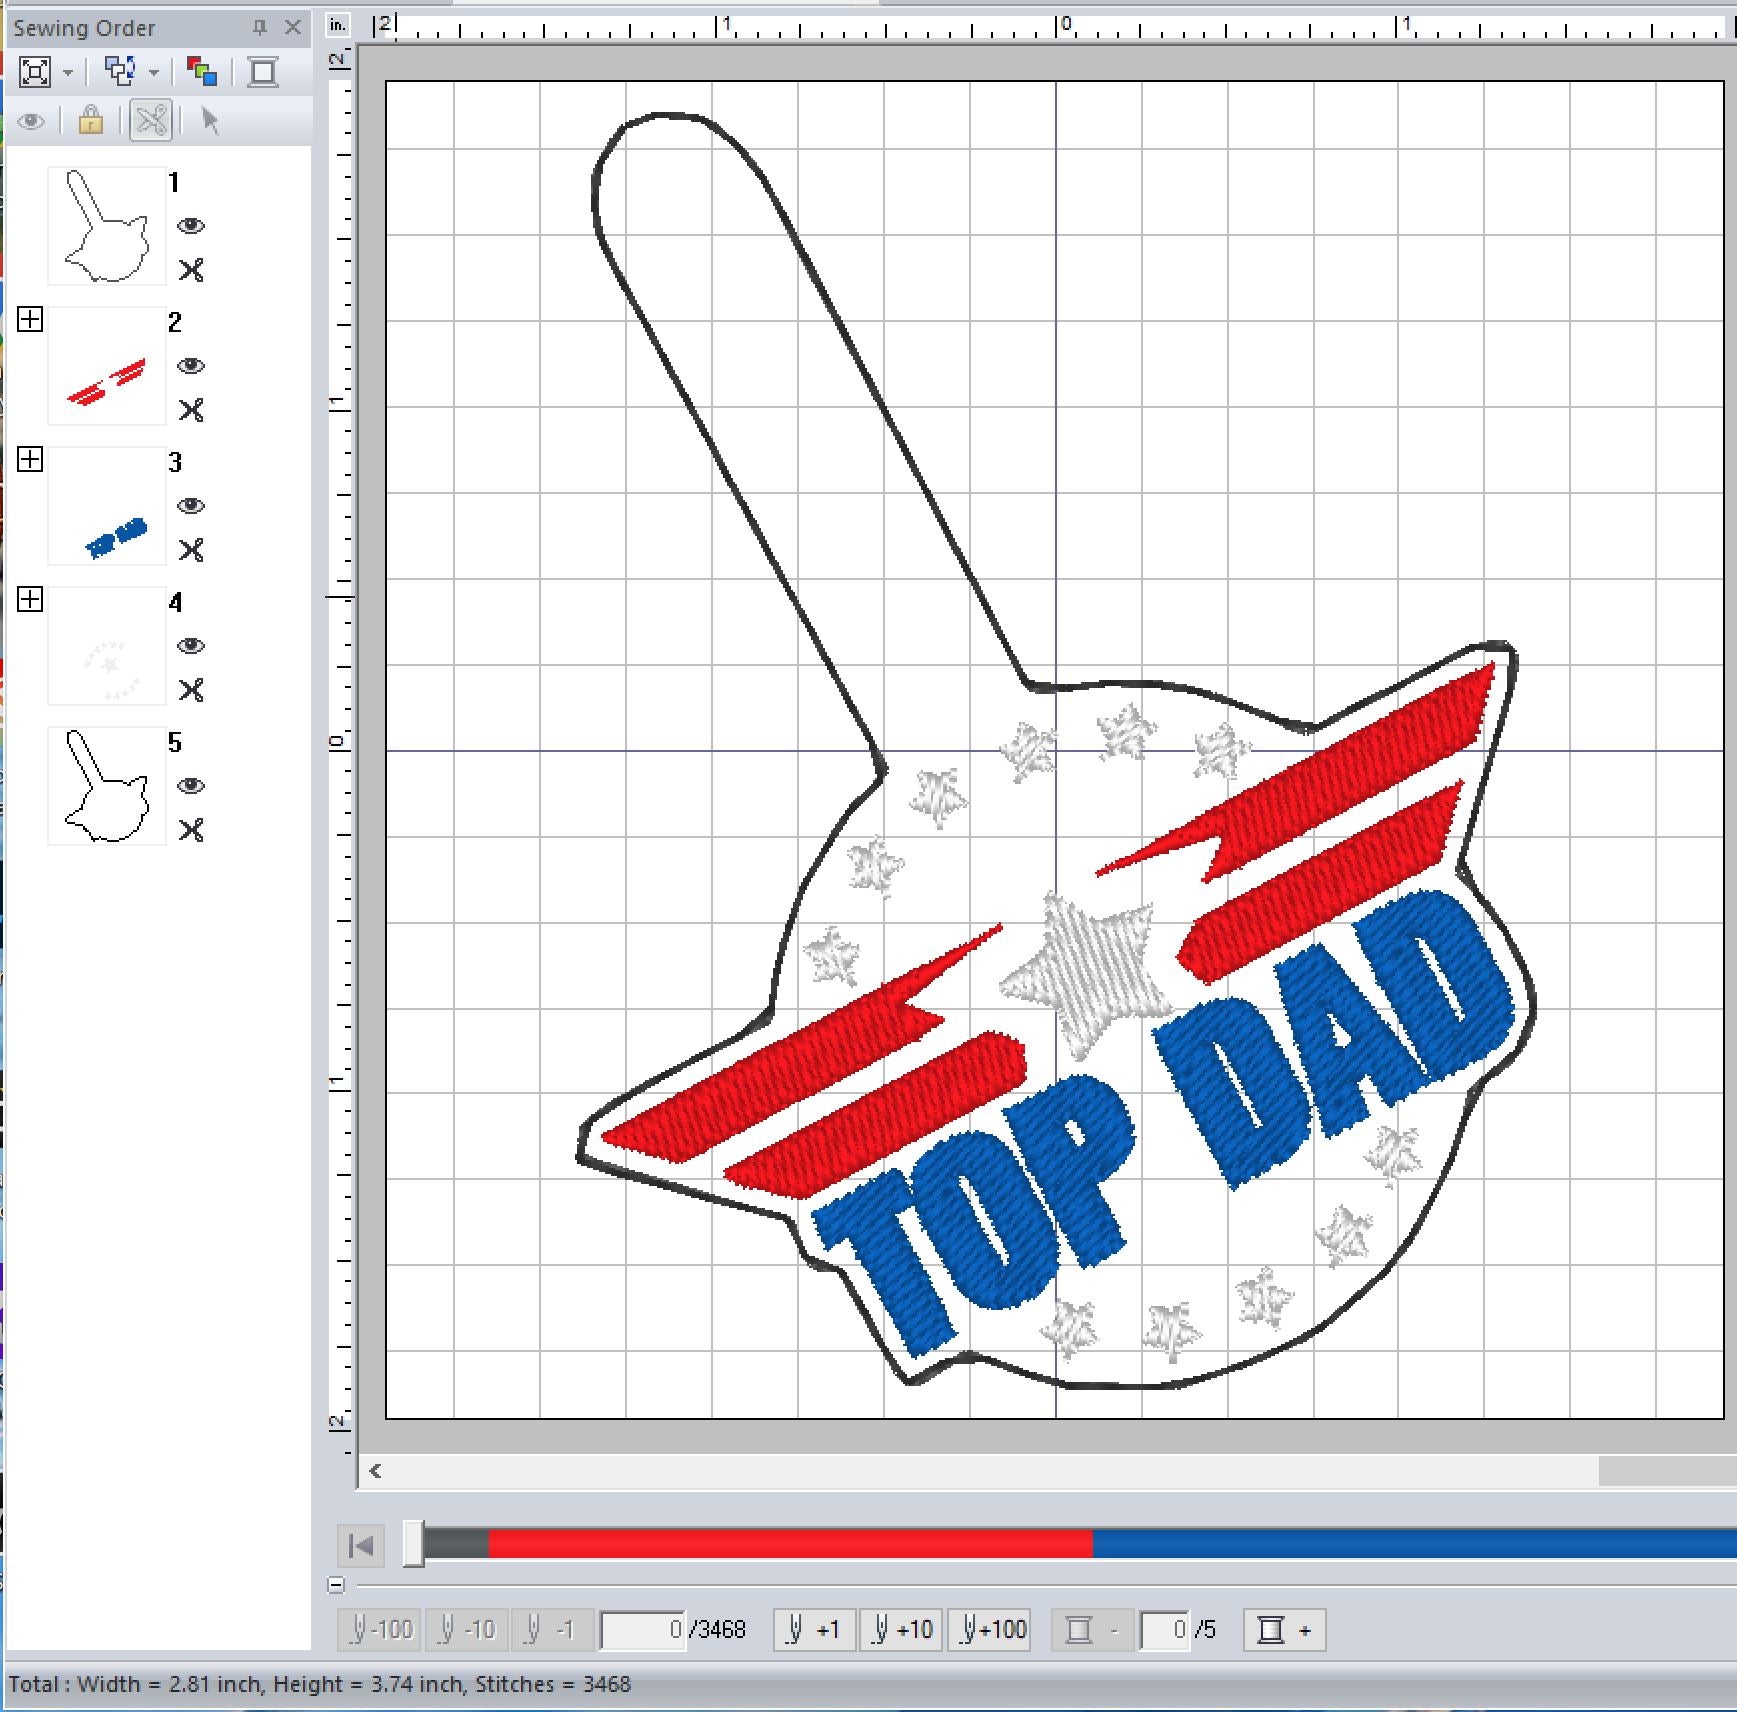Click the red segment of stitch progress bar
The height and width of the screenshot is (1712, 1737).
click(x=790, y=1544)
